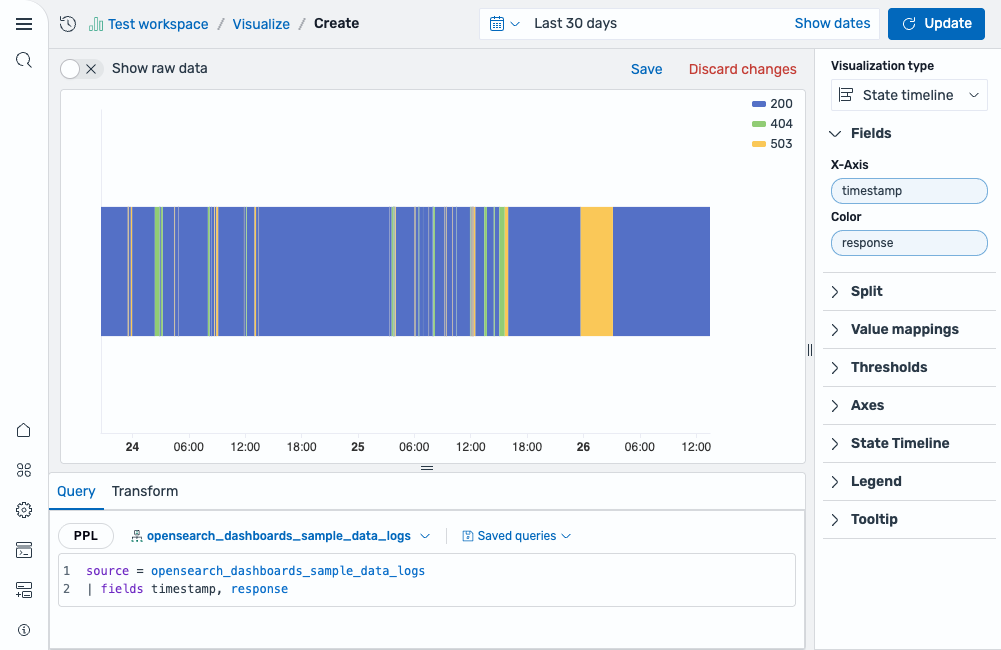This screenshot has width=1001, height=650.
Task: Open the hamburger navigation menu
Action: tap(24, 24)
